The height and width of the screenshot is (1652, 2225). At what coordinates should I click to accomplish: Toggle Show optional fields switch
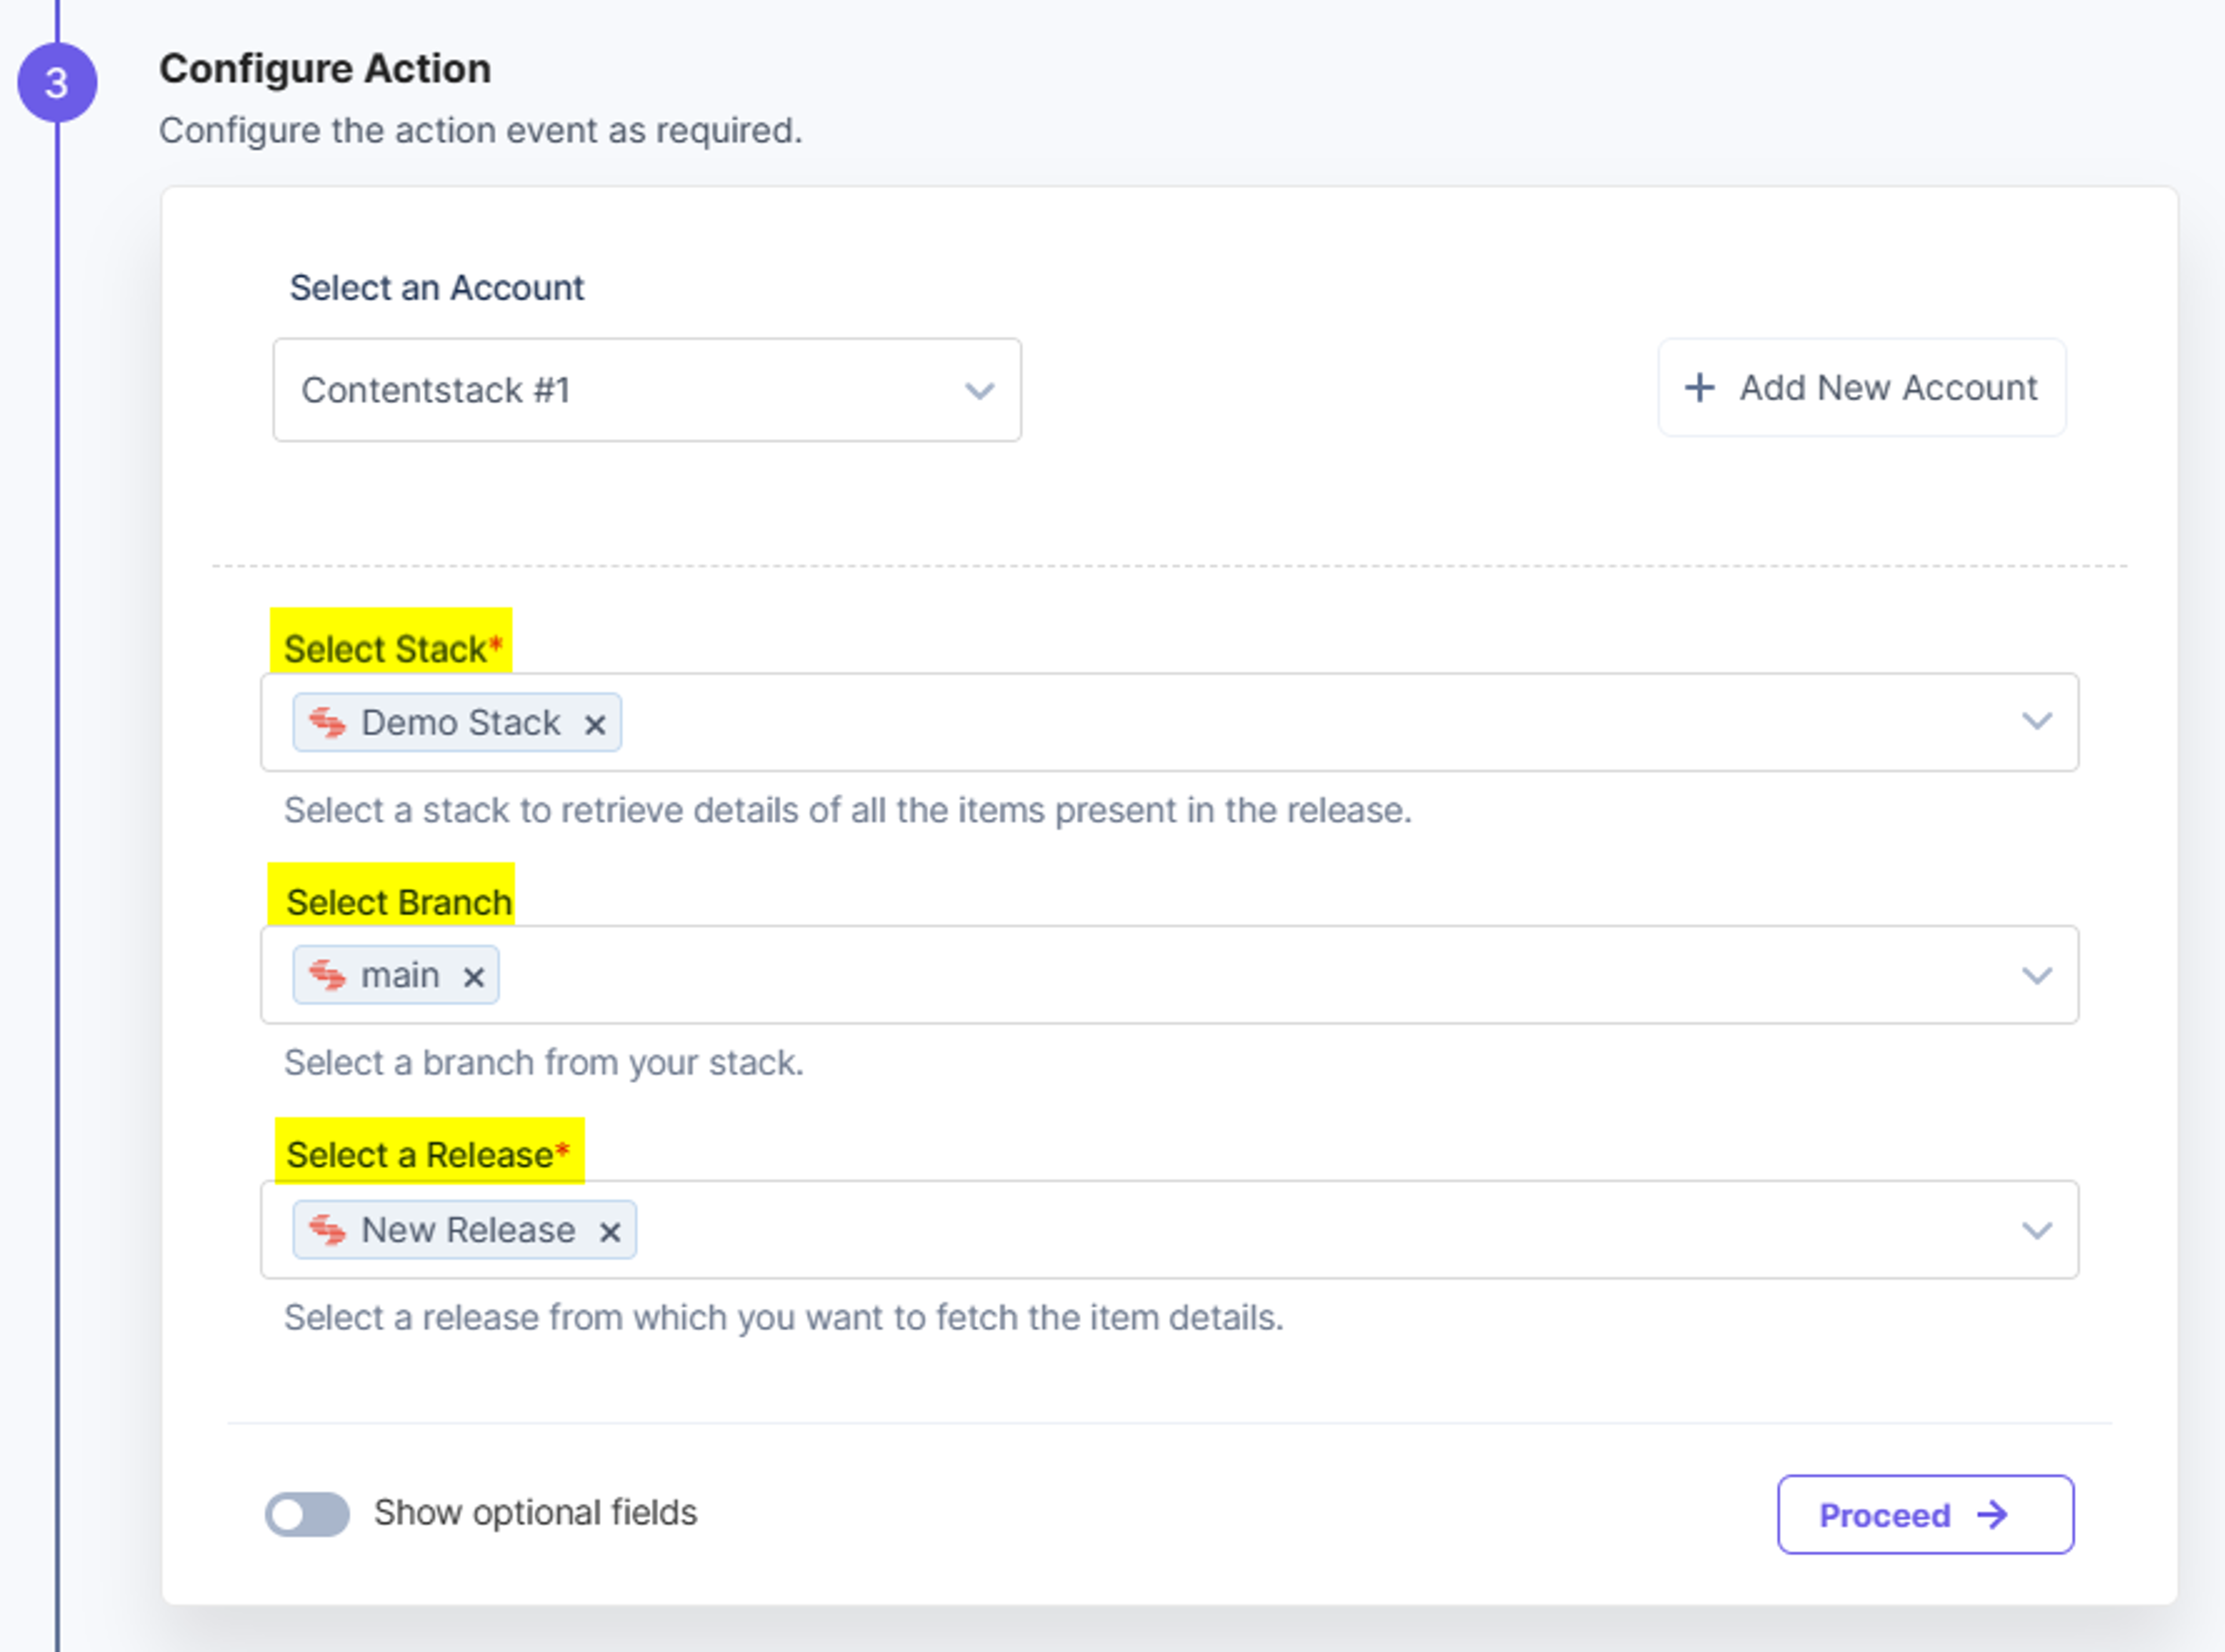pyautogui.click(x=307, y=1514)
